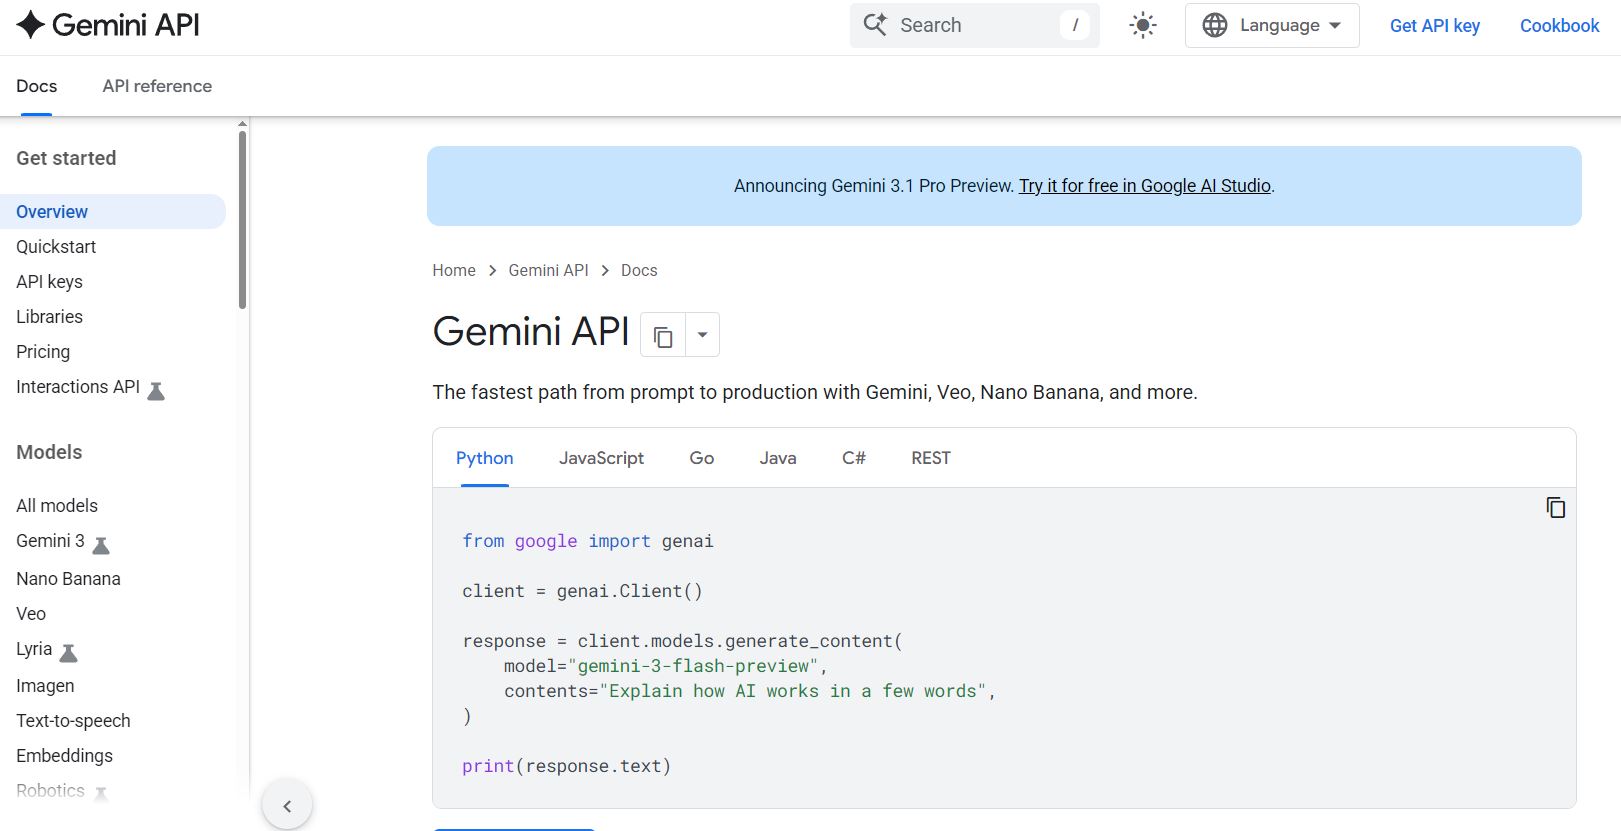The image size is (1621, 831).
Task: Click the flask icon next to Lyria
Action: pyautogui.click(x=69, y=653)
